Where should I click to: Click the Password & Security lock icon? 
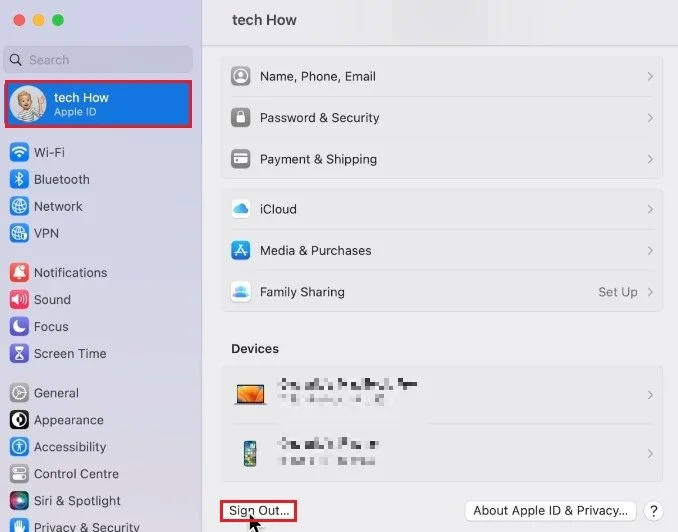[x=240, y=118]
